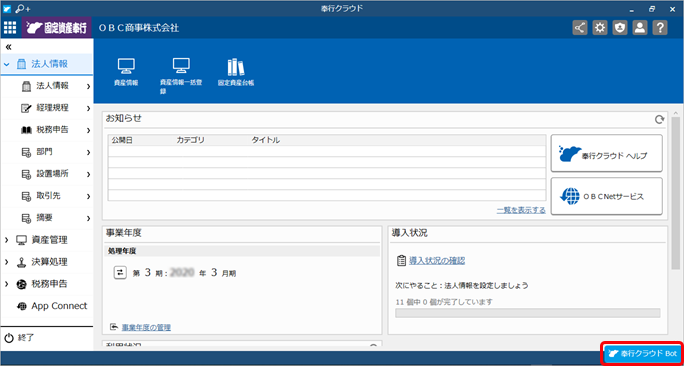This screenshot has height=366, width=684.
Task: Select 税務申告 submenu item under 法人情報
Action: coord(47,130)
